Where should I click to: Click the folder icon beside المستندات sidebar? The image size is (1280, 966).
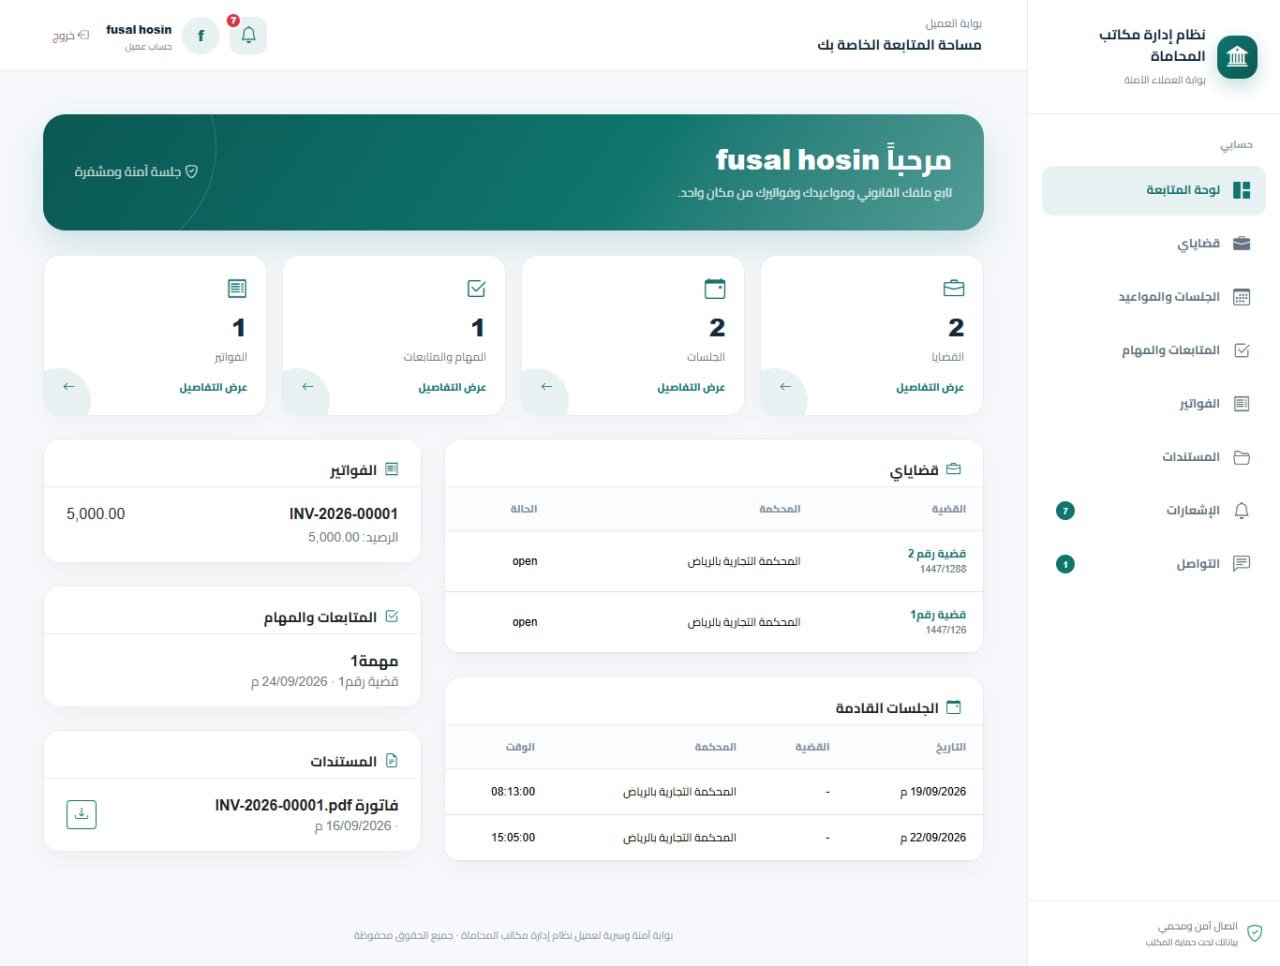(1242, 457)
